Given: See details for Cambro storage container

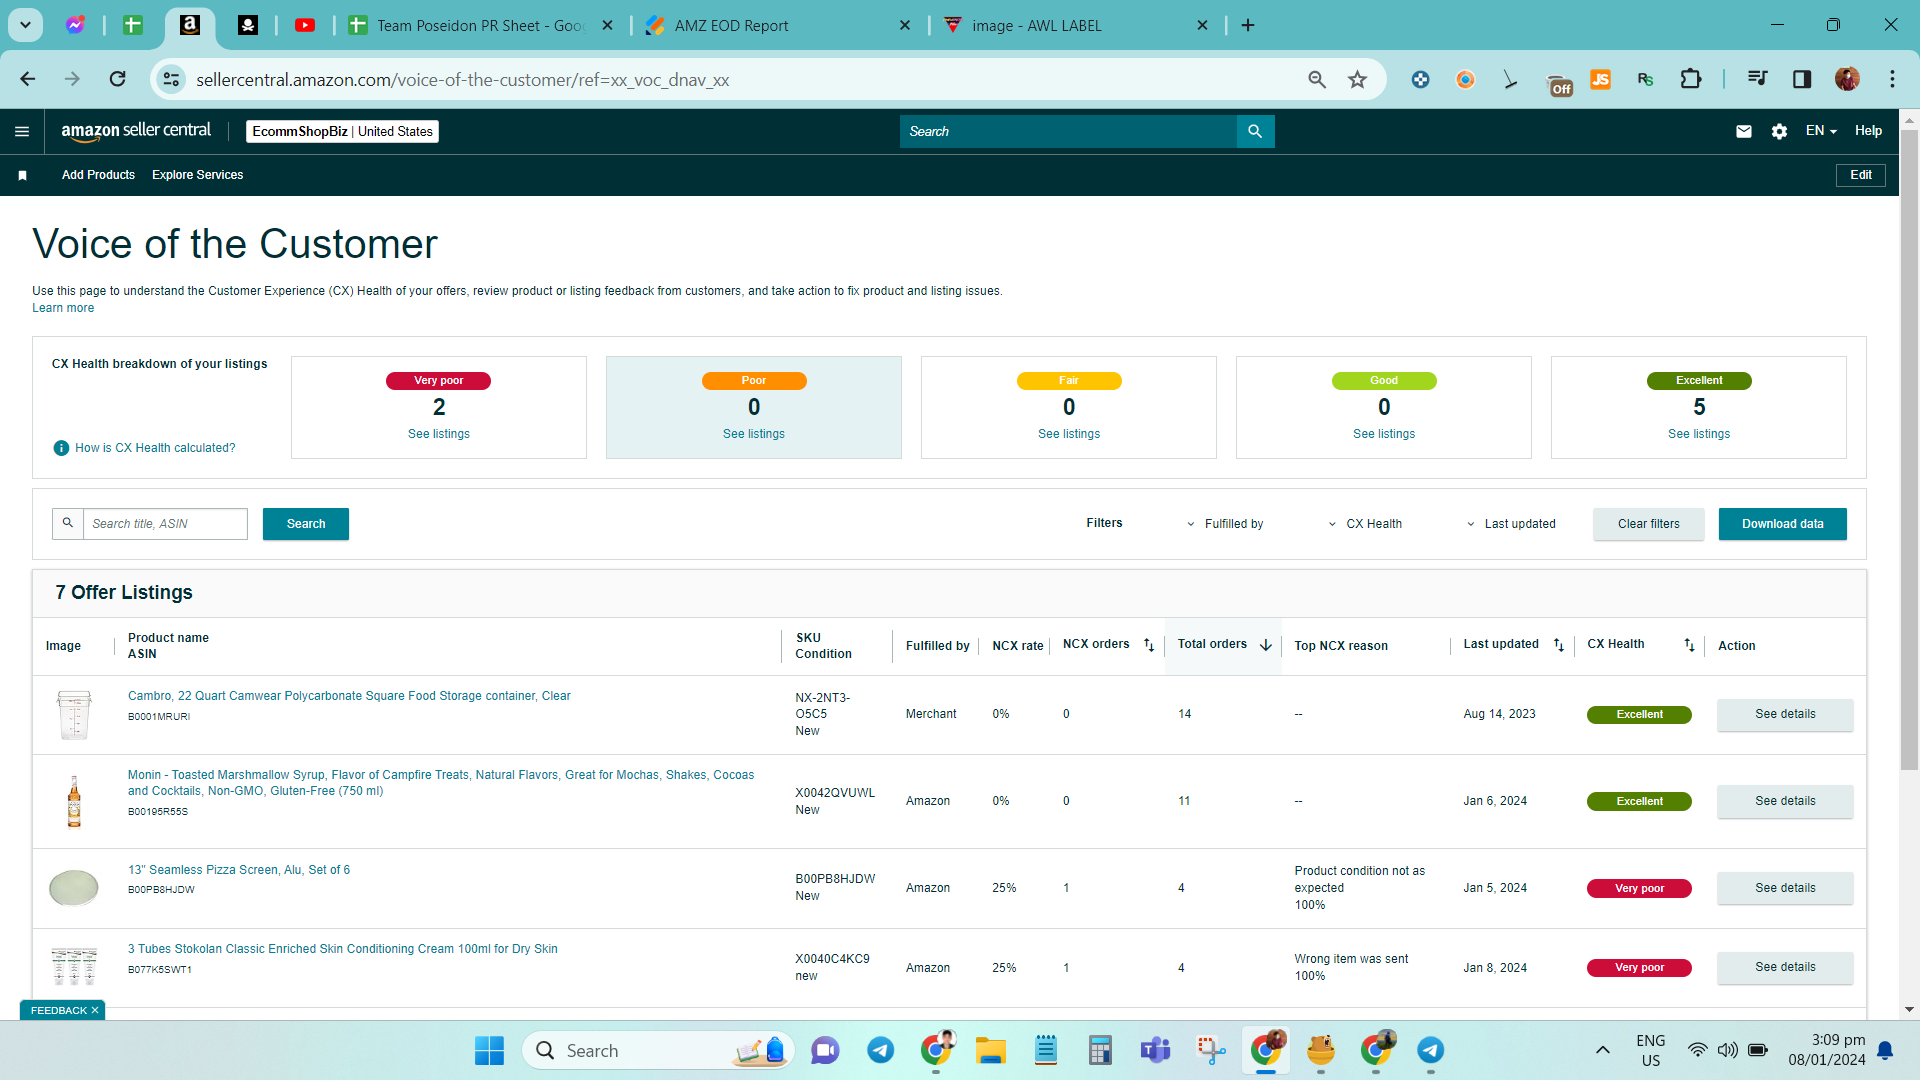Looking at the screenshot, I should pos(1785,714).
